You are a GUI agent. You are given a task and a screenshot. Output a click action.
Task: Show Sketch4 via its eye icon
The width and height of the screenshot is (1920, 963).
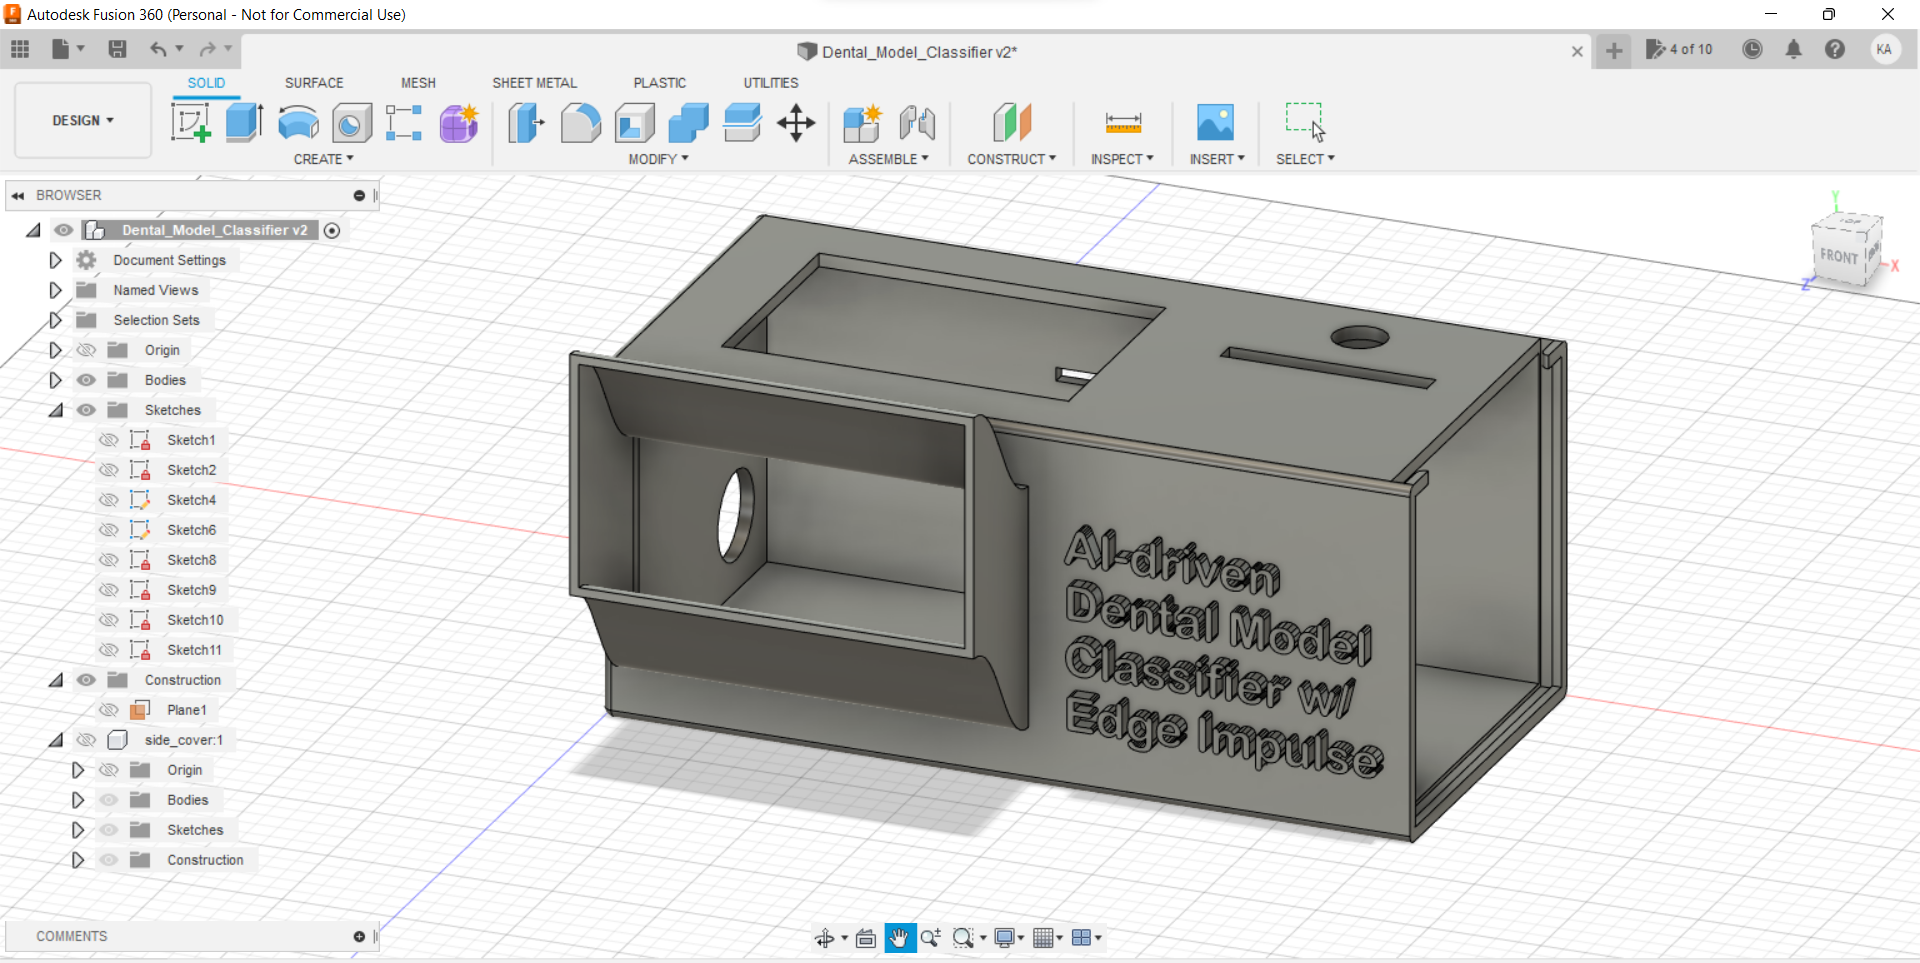tap(109, 500)
